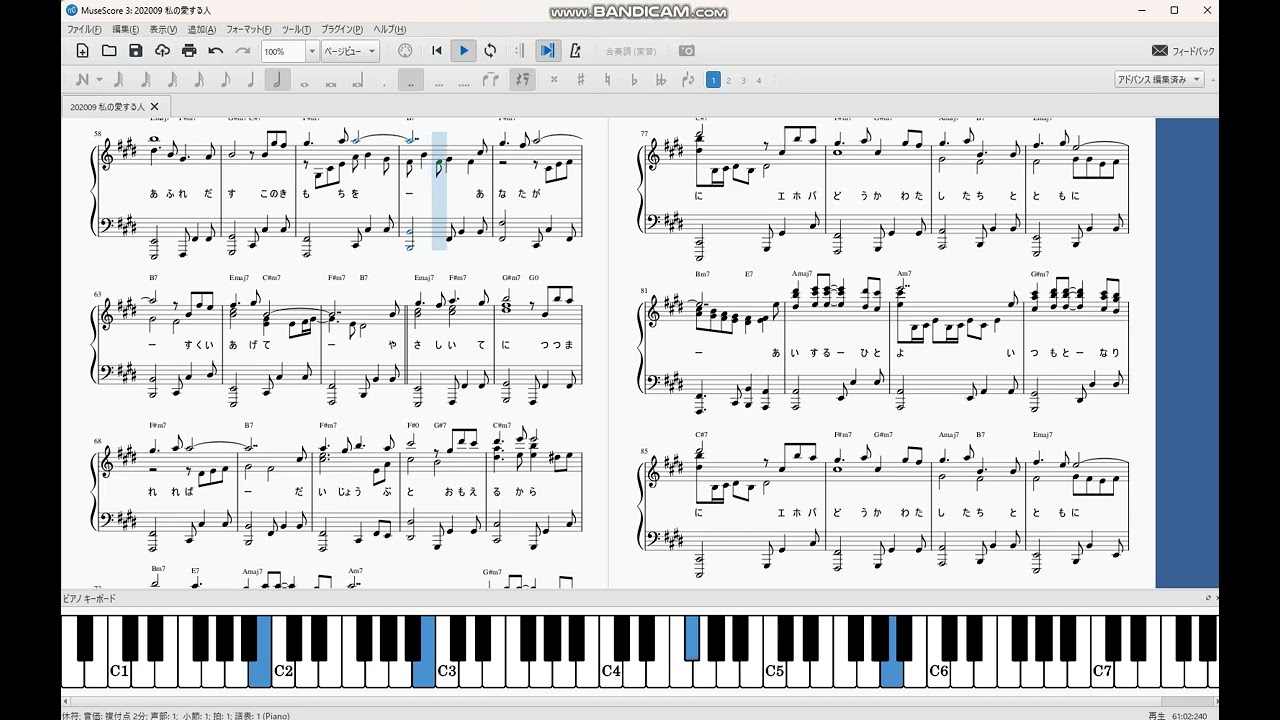The width and height of the screenshot is (1280, 720).
Task: Apply a natural accidental
Action: click(607, 80)
